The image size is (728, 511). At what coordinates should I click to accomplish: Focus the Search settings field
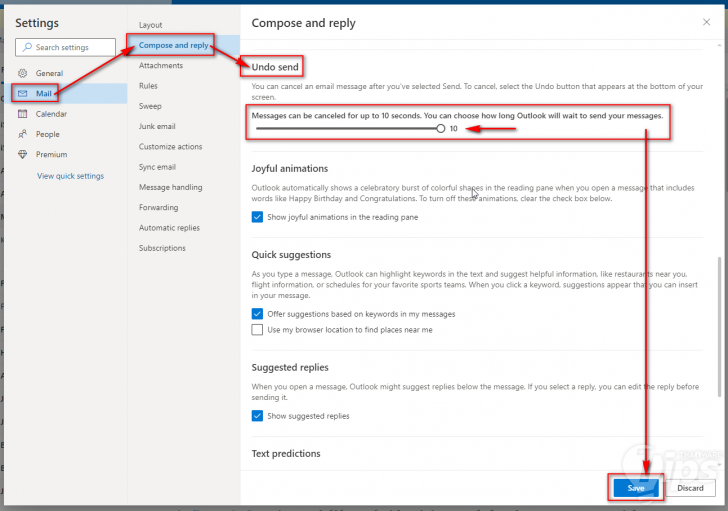point(65,47)
